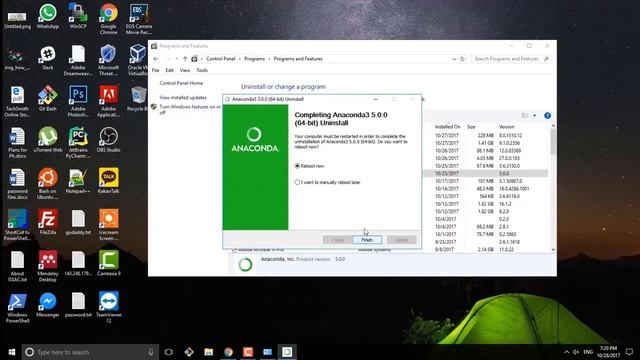
Task: Select the TeamViewer 12 desktop icon
Action: [x=109, y=307]
